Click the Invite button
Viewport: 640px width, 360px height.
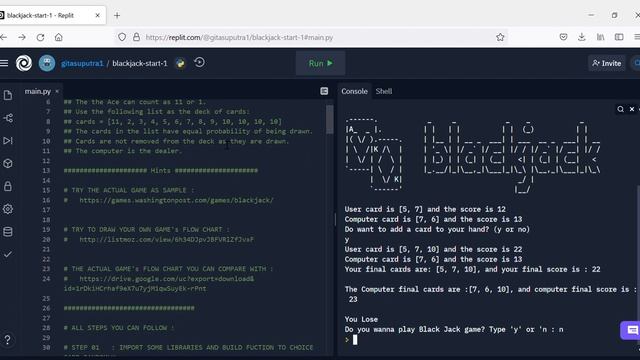607,63
